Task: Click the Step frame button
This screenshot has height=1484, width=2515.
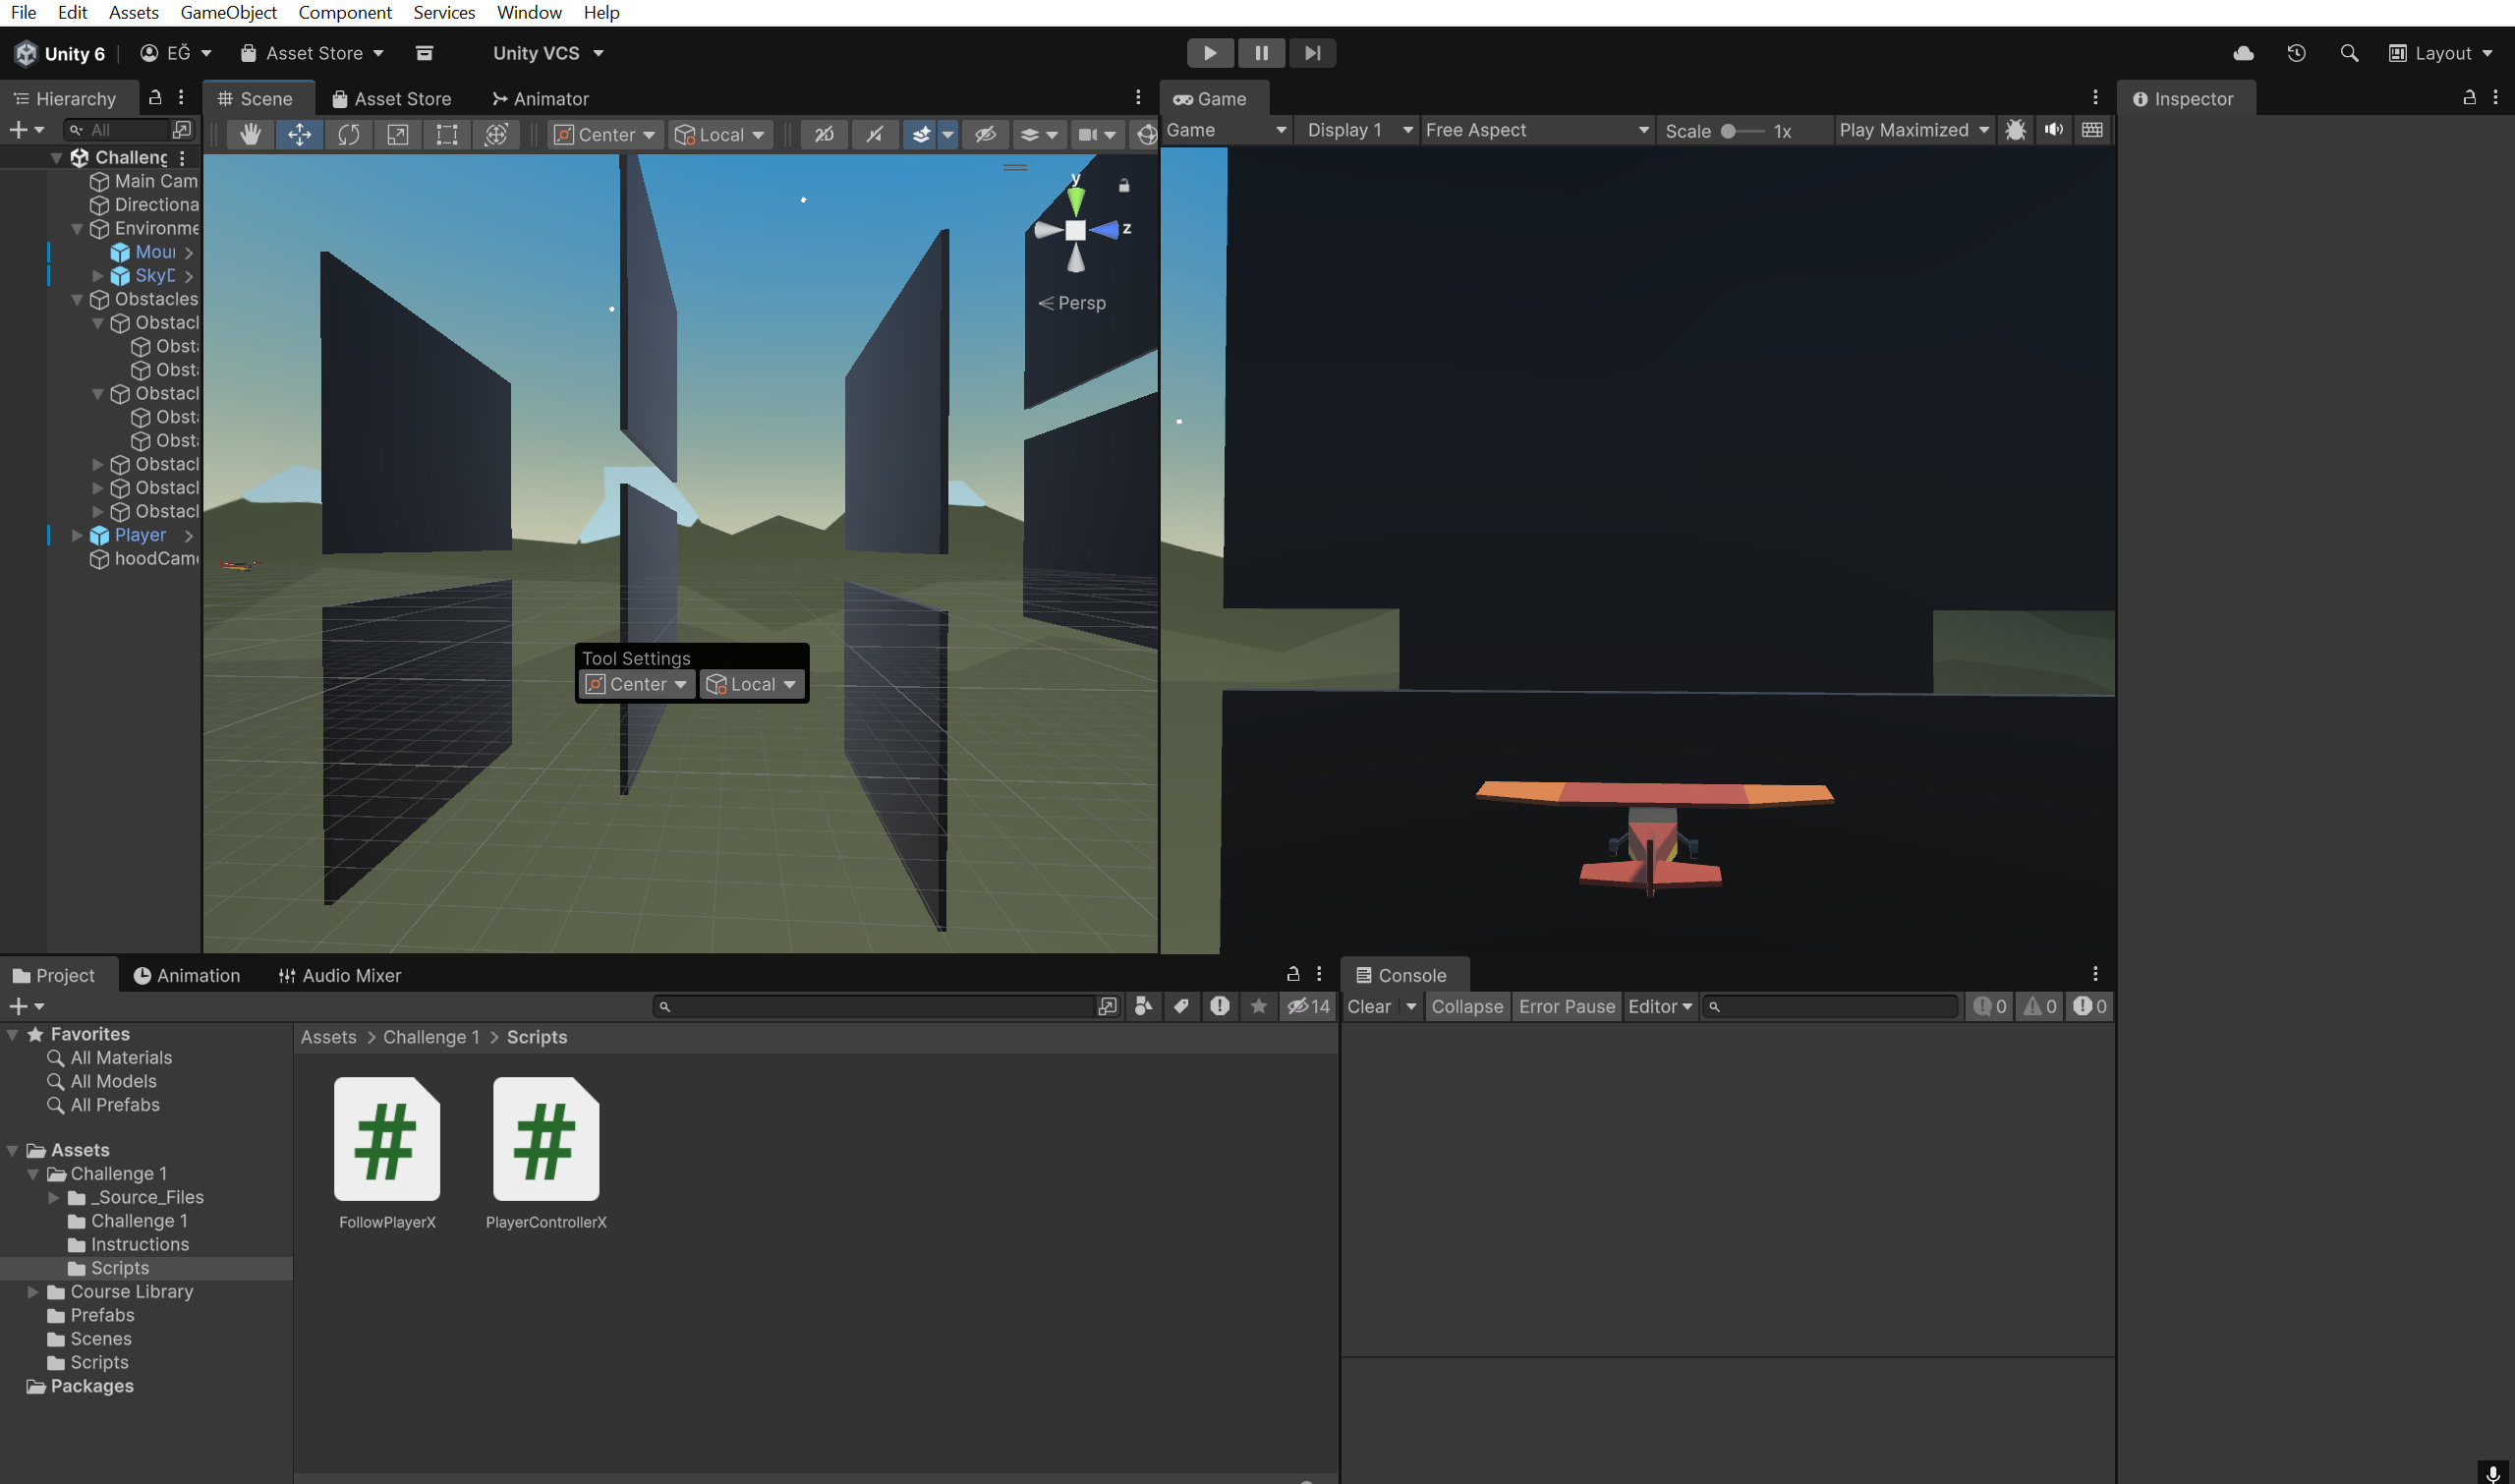Action: (1312, 53)
